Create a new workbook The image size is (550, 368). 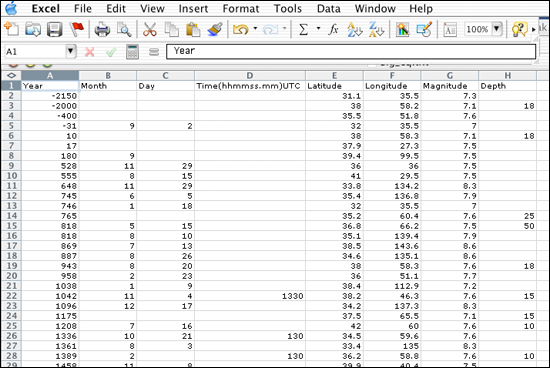[12, 29]
